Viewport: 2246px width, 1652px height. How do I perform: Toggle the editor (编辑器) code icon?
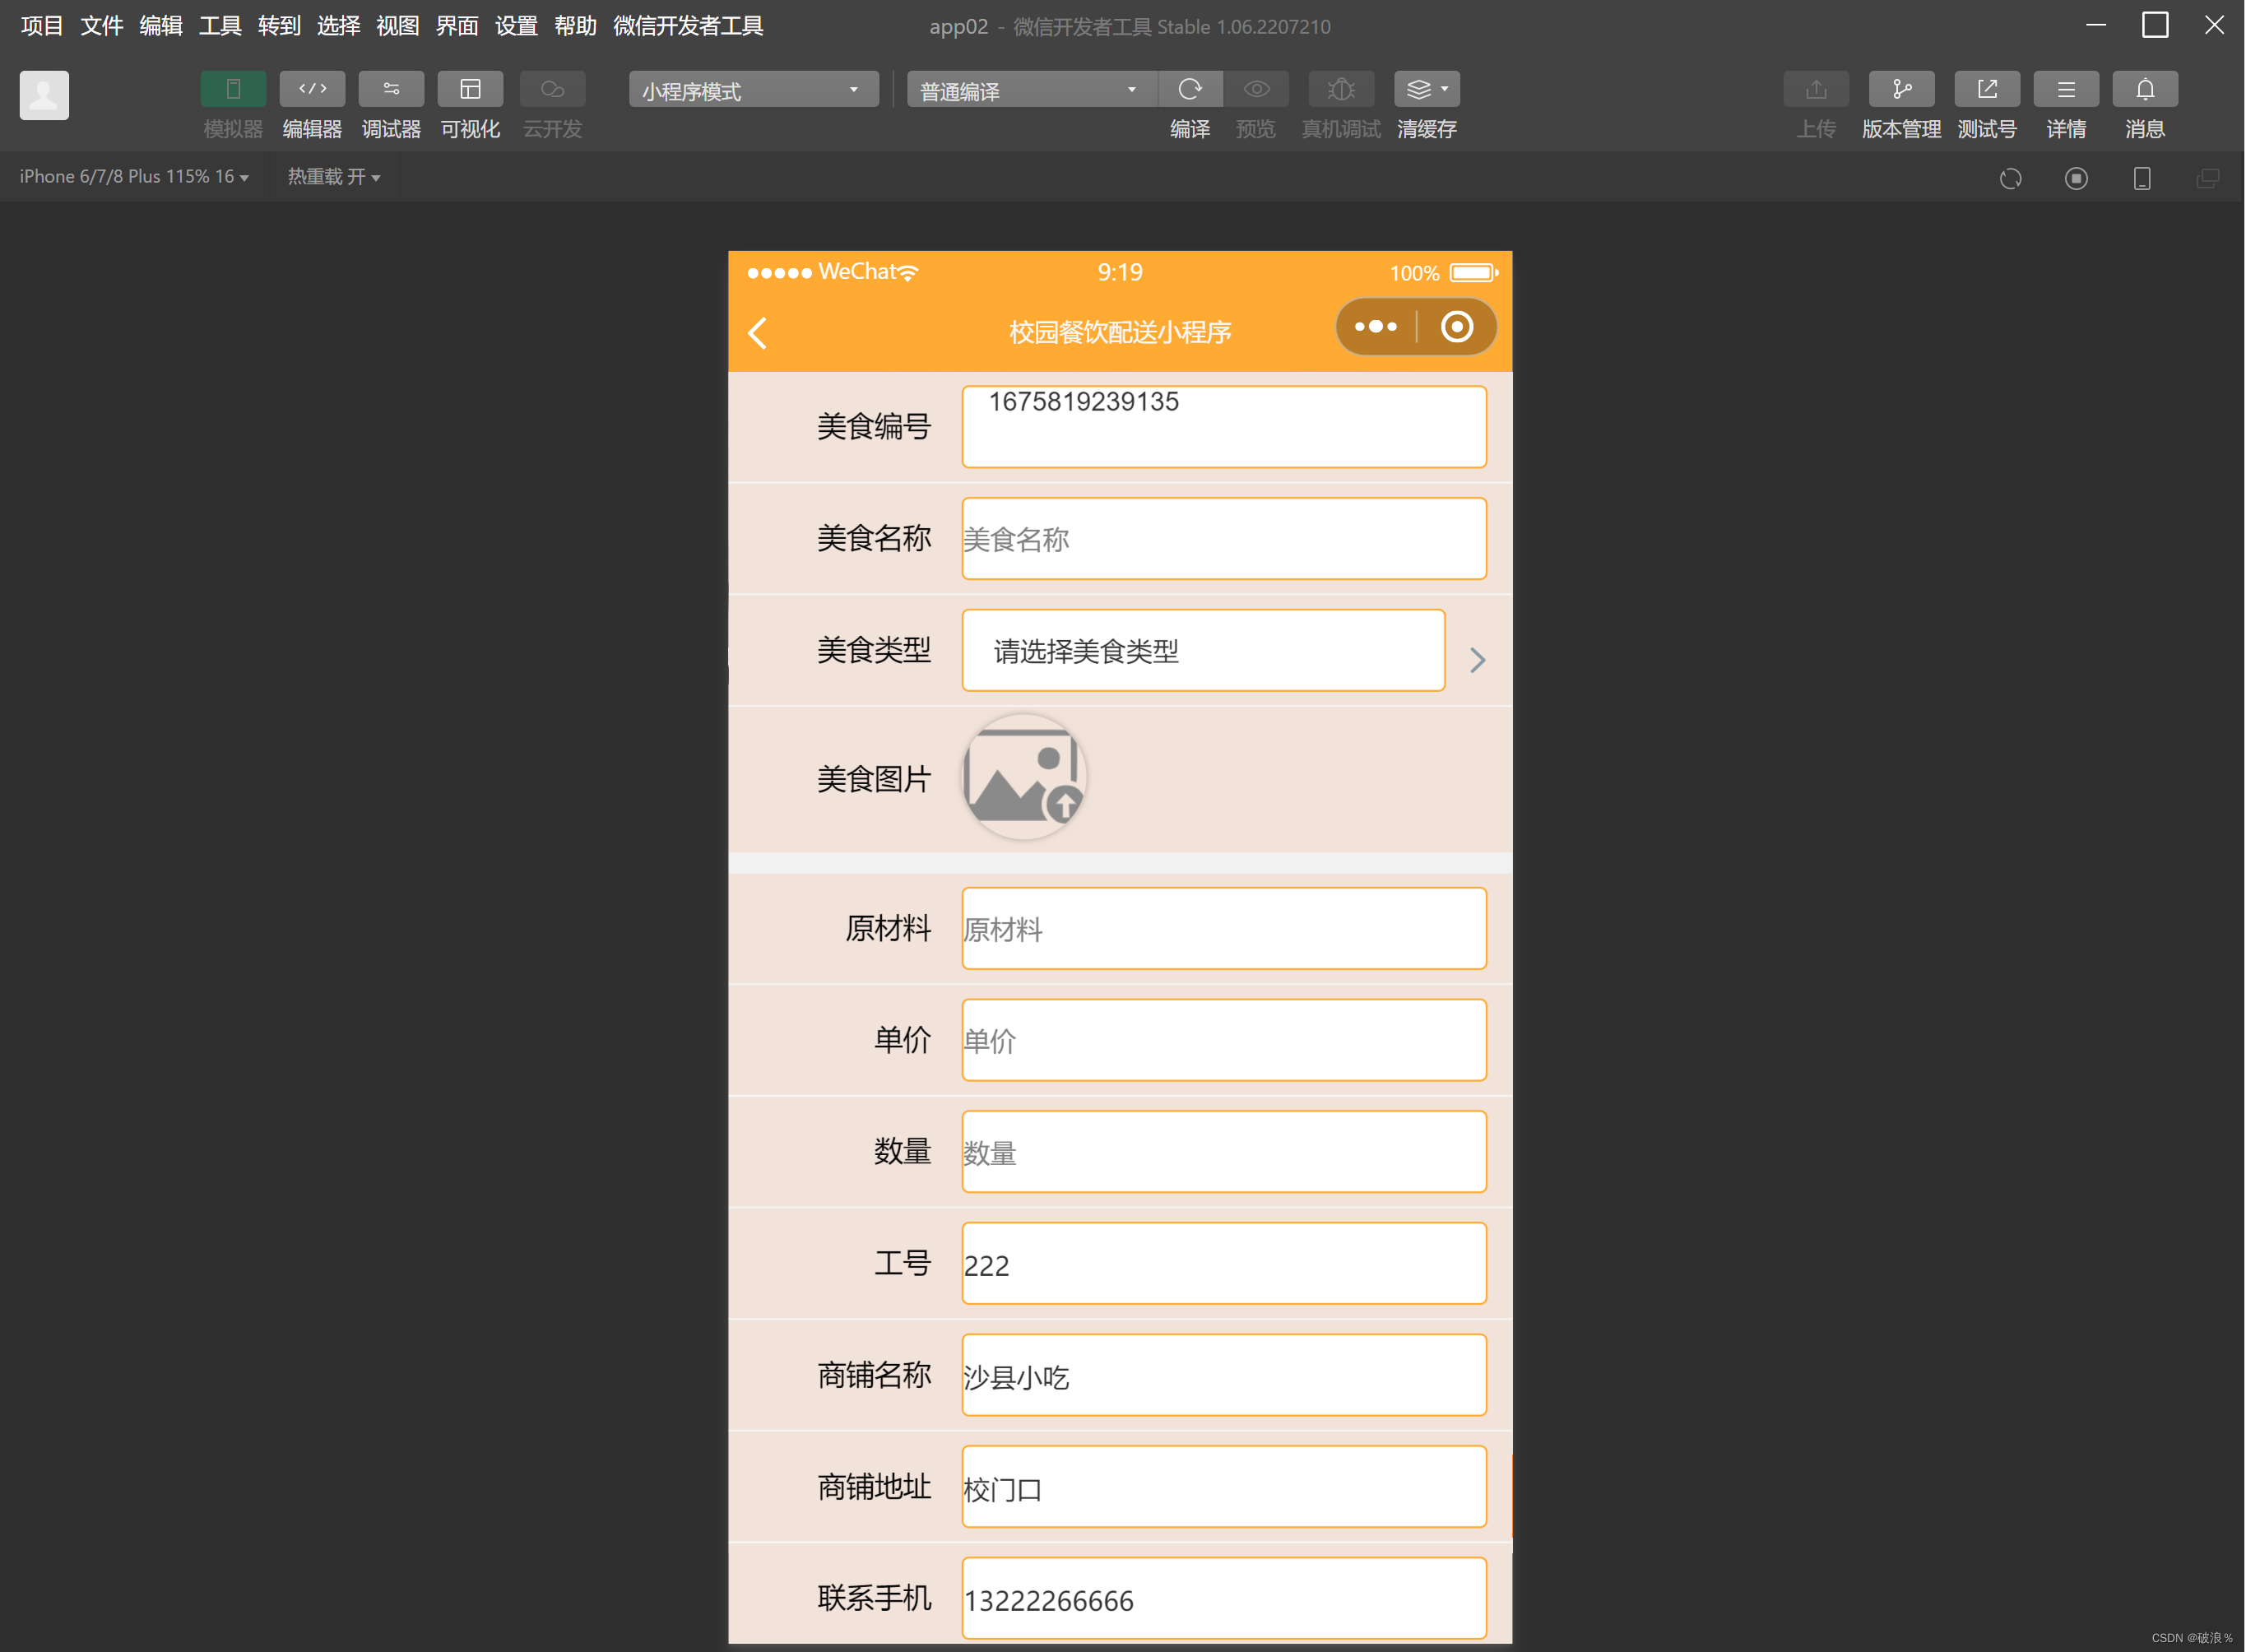point(312,90)
